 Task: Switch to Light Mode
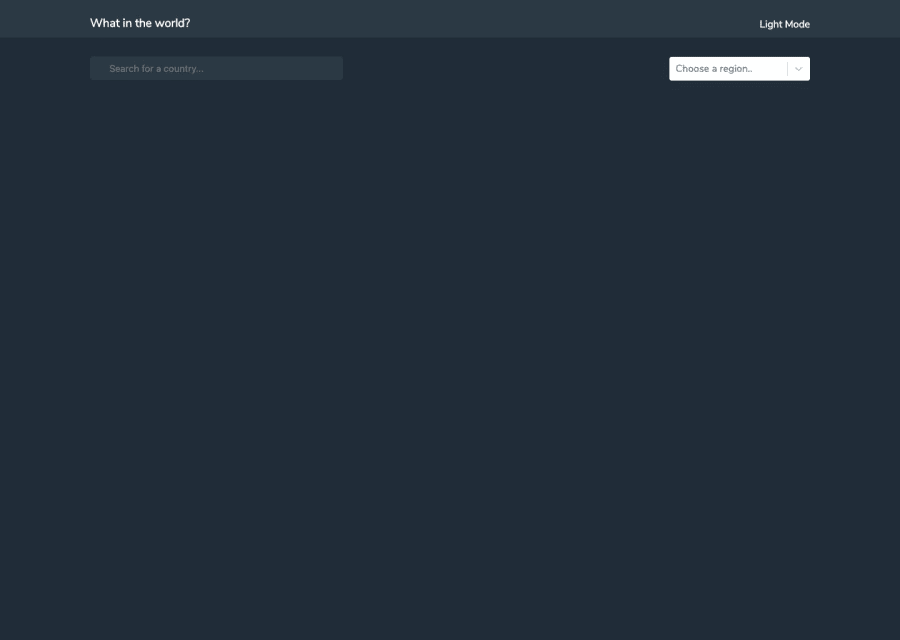[x=784, y=24]
